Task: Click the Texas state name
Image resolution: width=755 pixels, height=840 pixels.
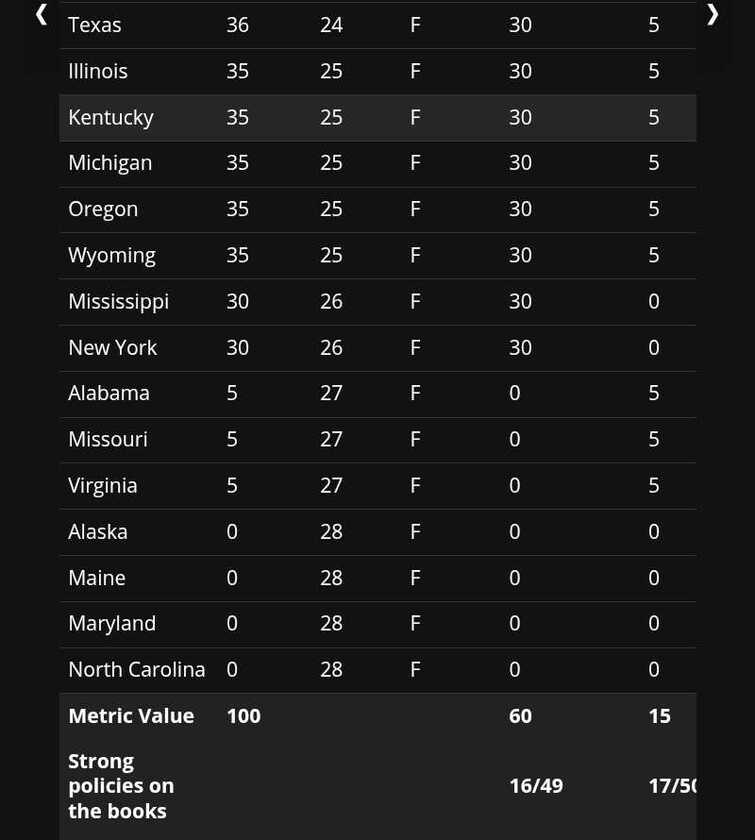Action: (x=95, y=25)
